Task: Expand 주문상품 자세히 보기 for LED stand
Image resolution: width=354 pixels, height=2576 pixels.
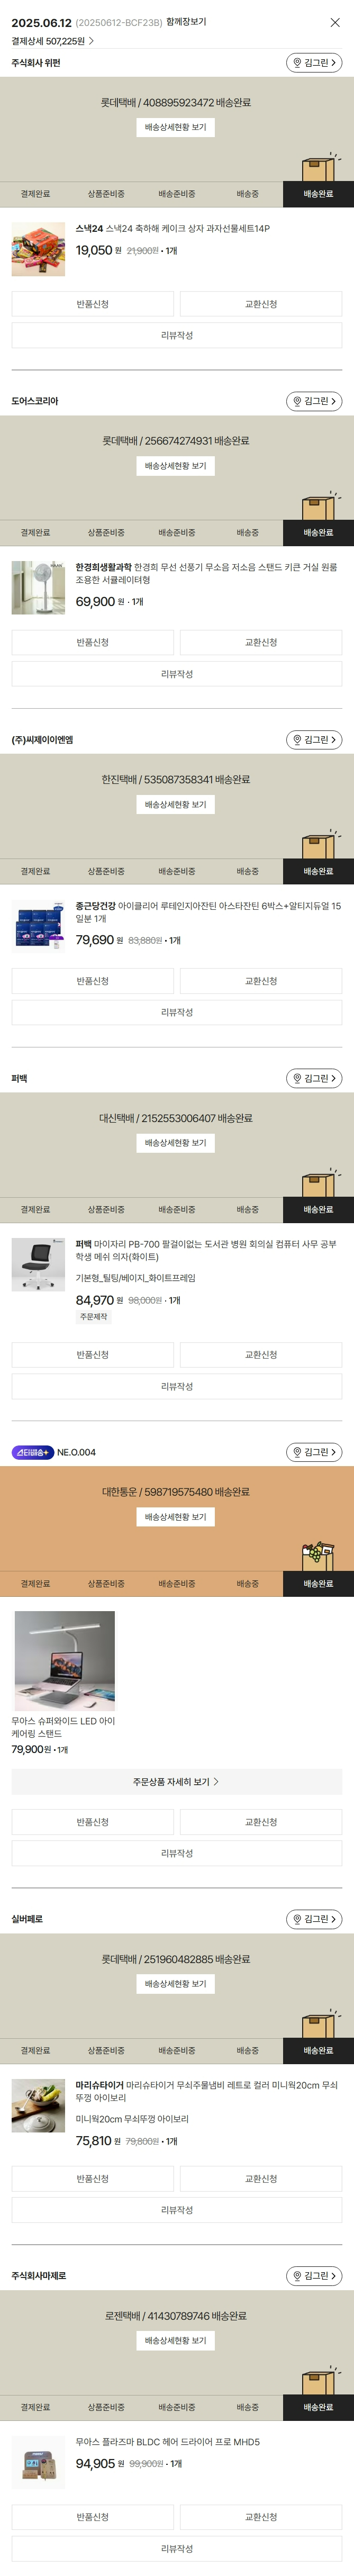Action: pyautogui.click(x=177, y=1782)
